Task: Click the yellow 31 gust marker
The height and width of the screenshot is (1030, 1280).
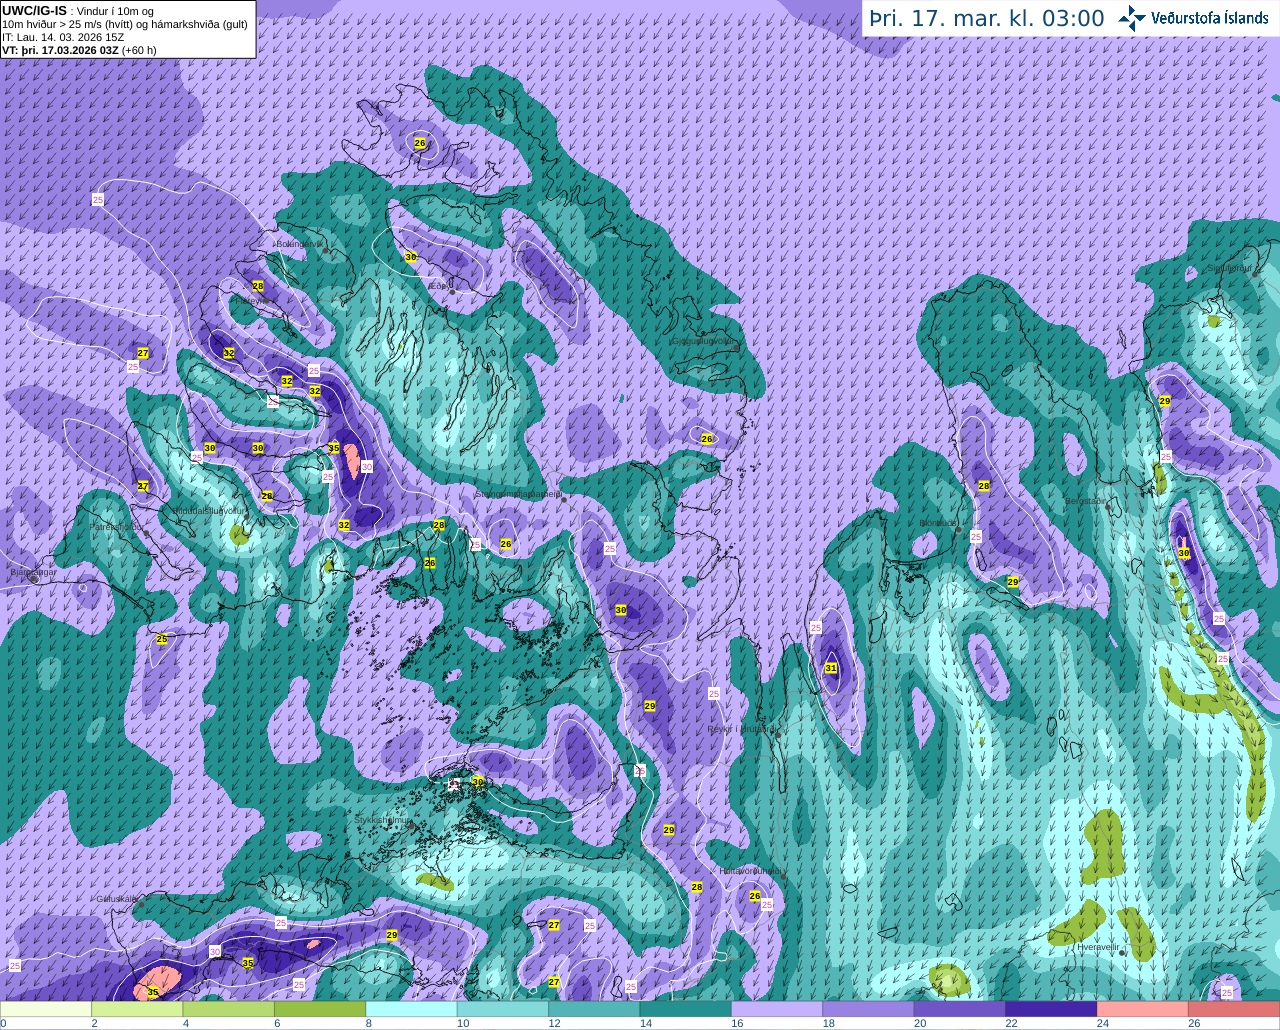Action: 831,668
